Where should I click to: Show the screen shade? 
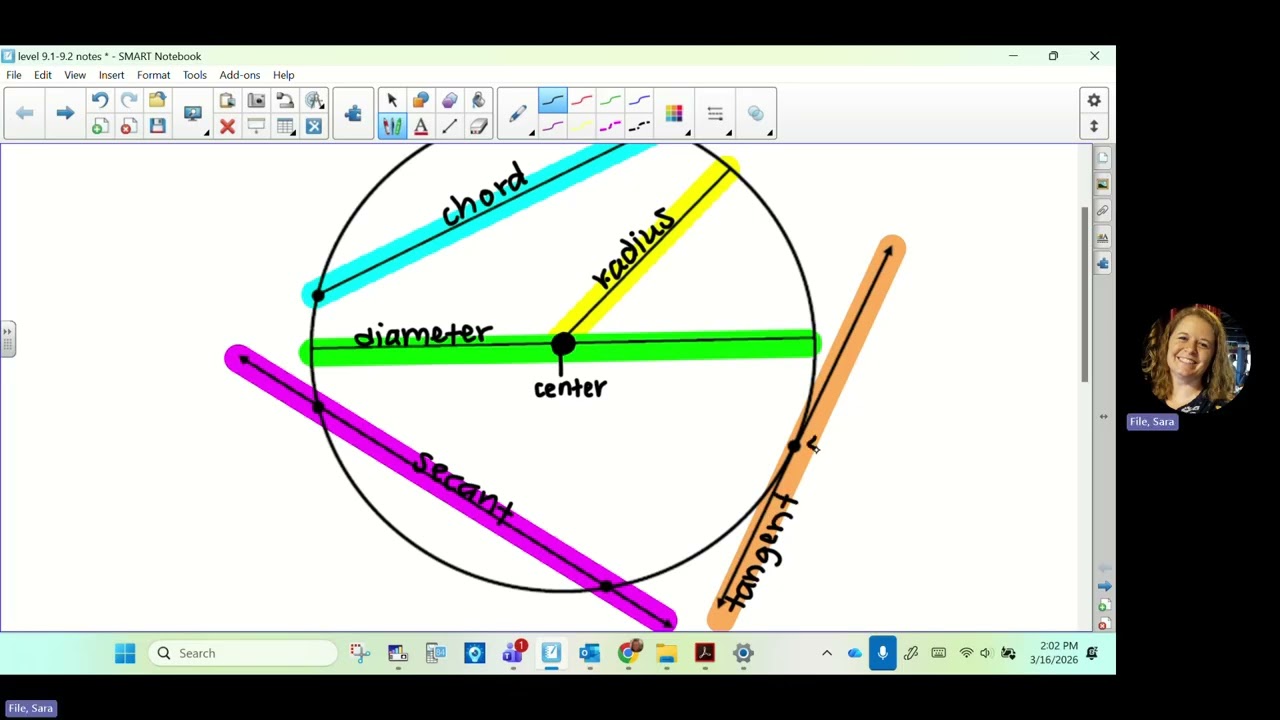[256, 126]
